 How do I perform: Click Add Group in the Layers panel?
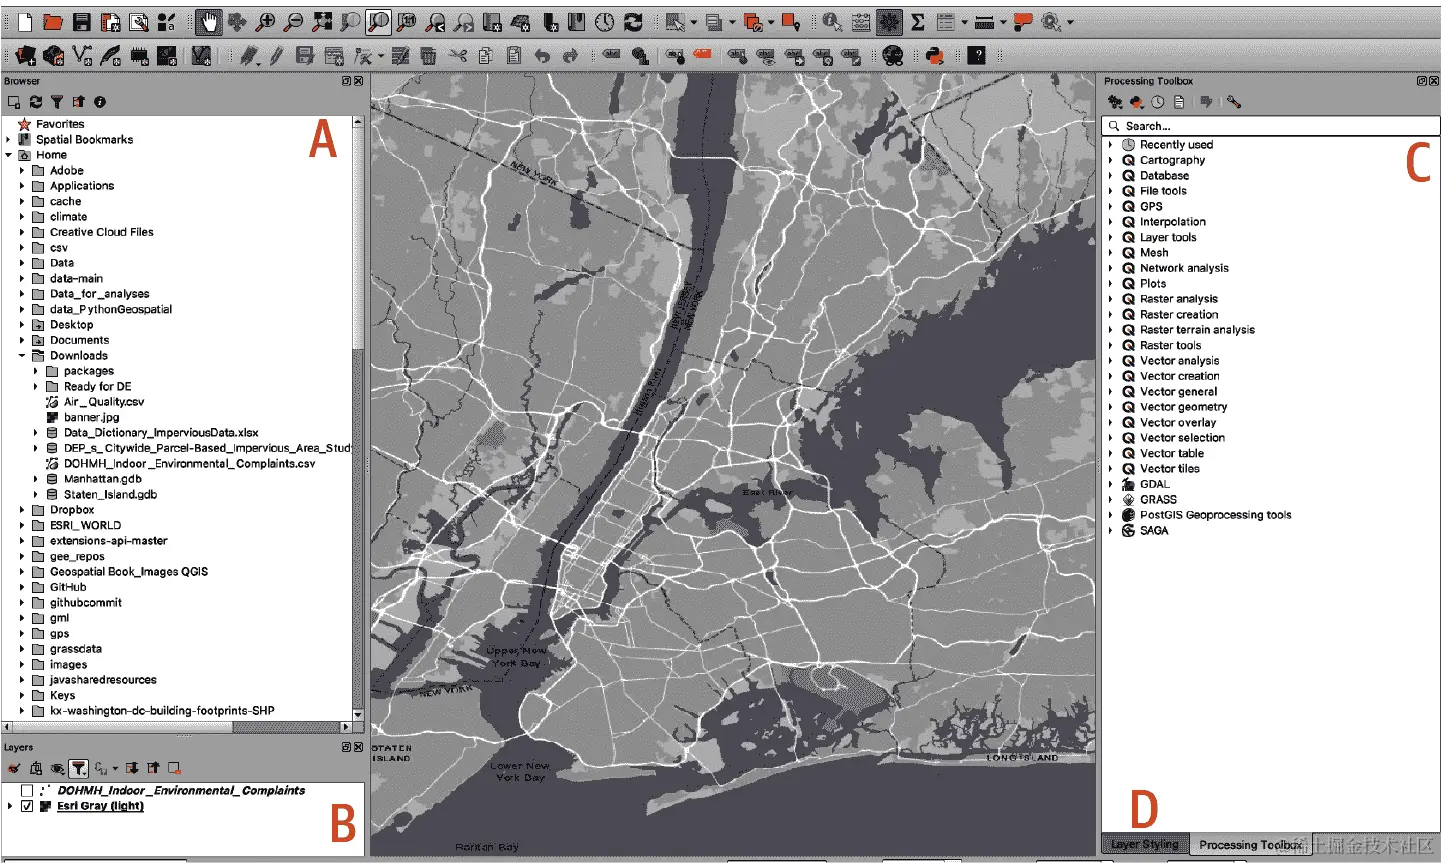pyautogui.click(x=37, y=767)
